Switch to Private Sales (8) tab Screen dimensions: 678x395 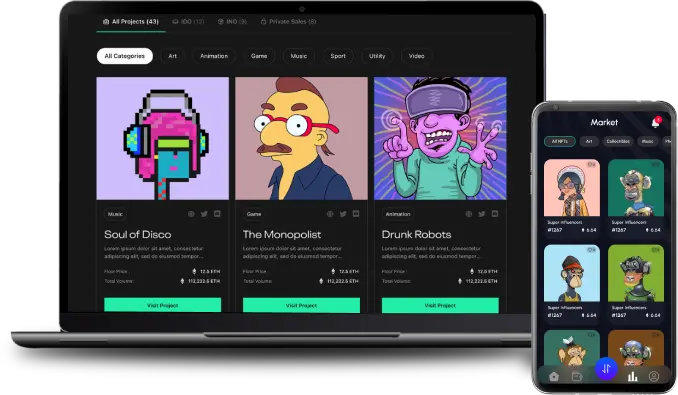[288, 22]
